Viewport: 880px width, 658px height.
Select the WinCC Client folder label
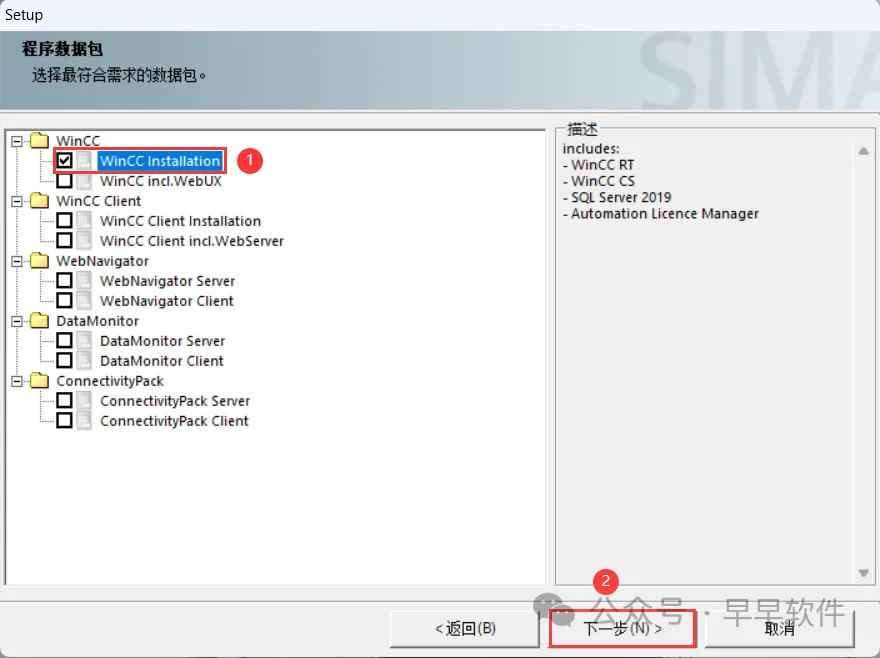coord(99,201)
